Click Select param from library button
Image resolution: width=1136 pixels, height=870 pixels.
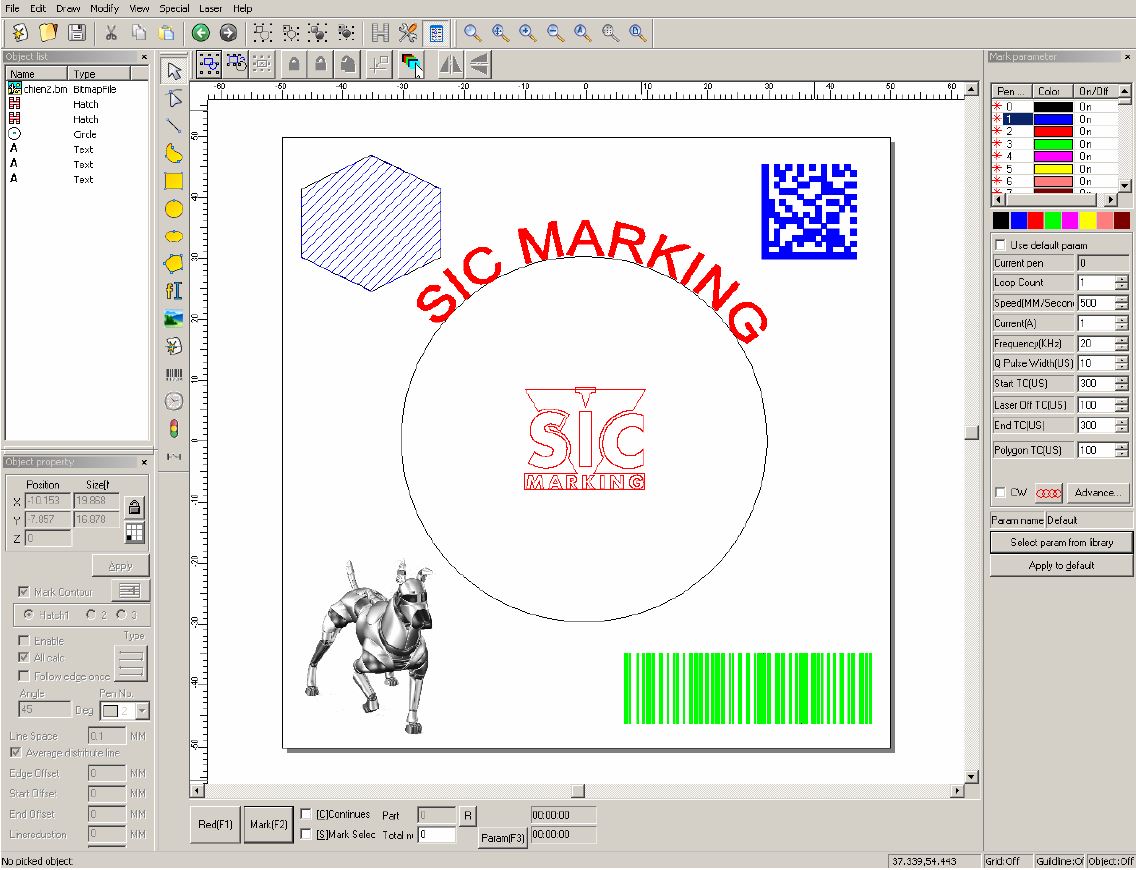[x=1061, y=542]
